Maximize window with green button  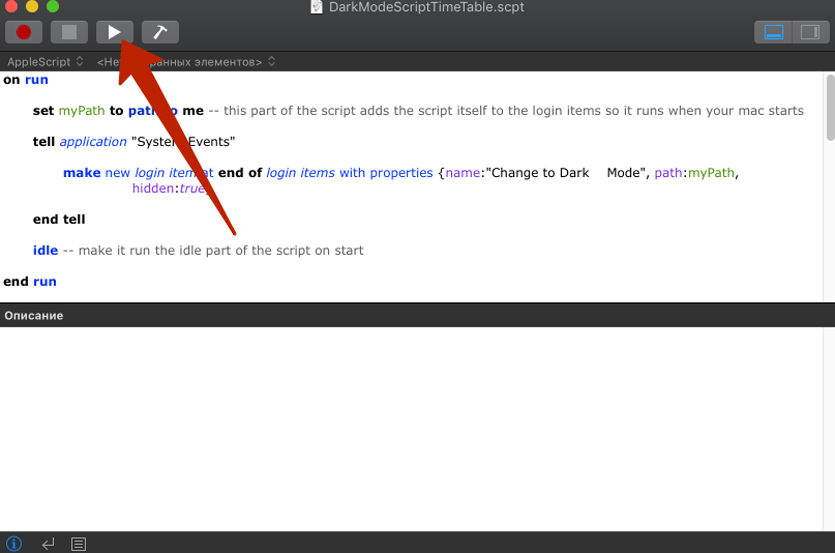53,6
